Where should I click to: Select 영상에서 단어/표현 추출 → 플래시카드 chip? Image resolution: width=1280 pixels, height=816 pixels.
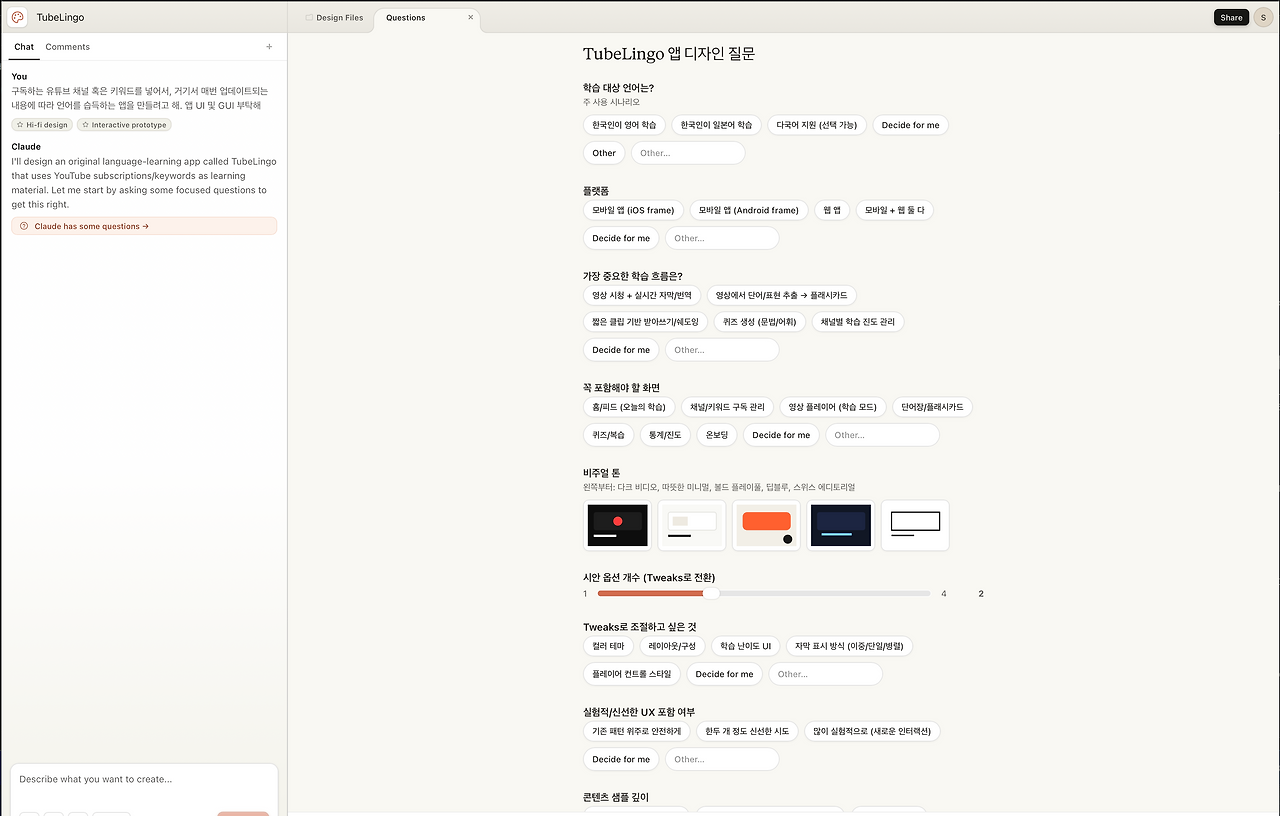coord(781,295)
